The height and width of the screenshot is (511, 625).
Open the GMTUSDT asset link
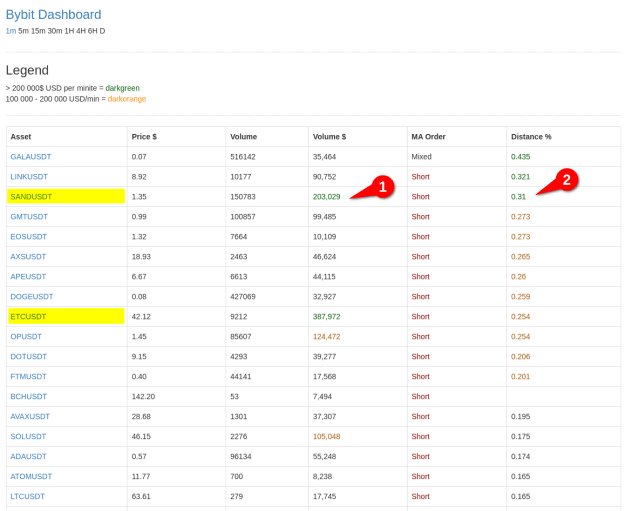pos(29,216)
